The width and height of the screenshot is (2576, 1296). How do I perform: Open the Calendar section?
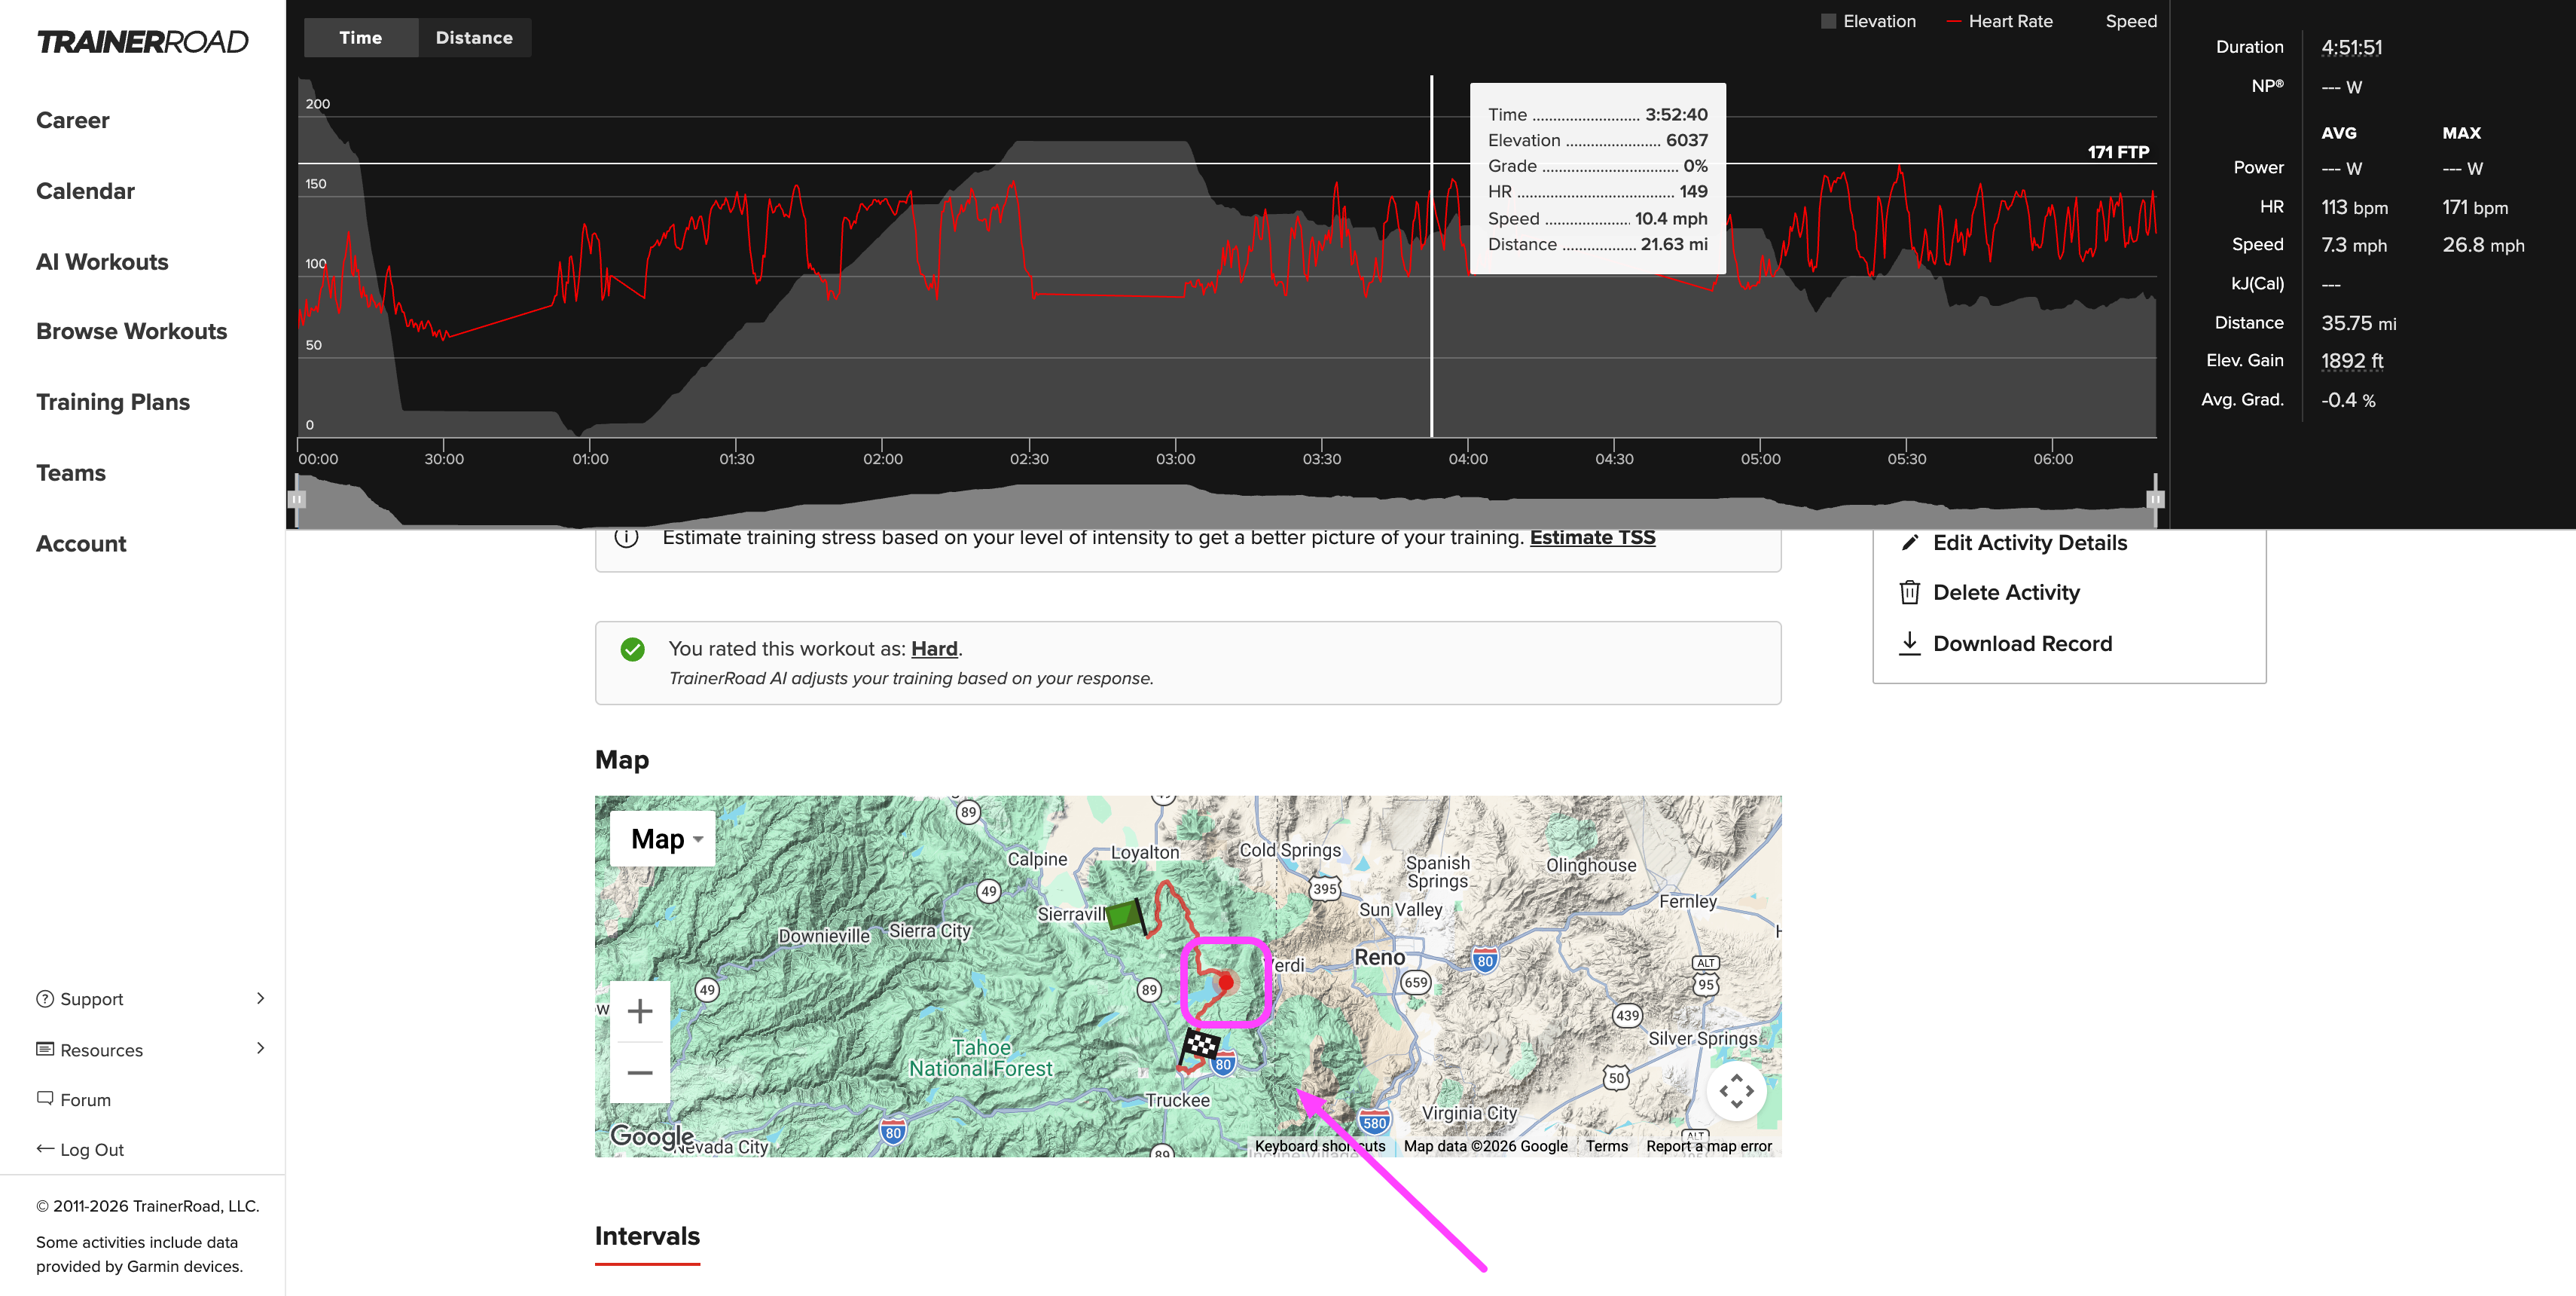[85, 191]
